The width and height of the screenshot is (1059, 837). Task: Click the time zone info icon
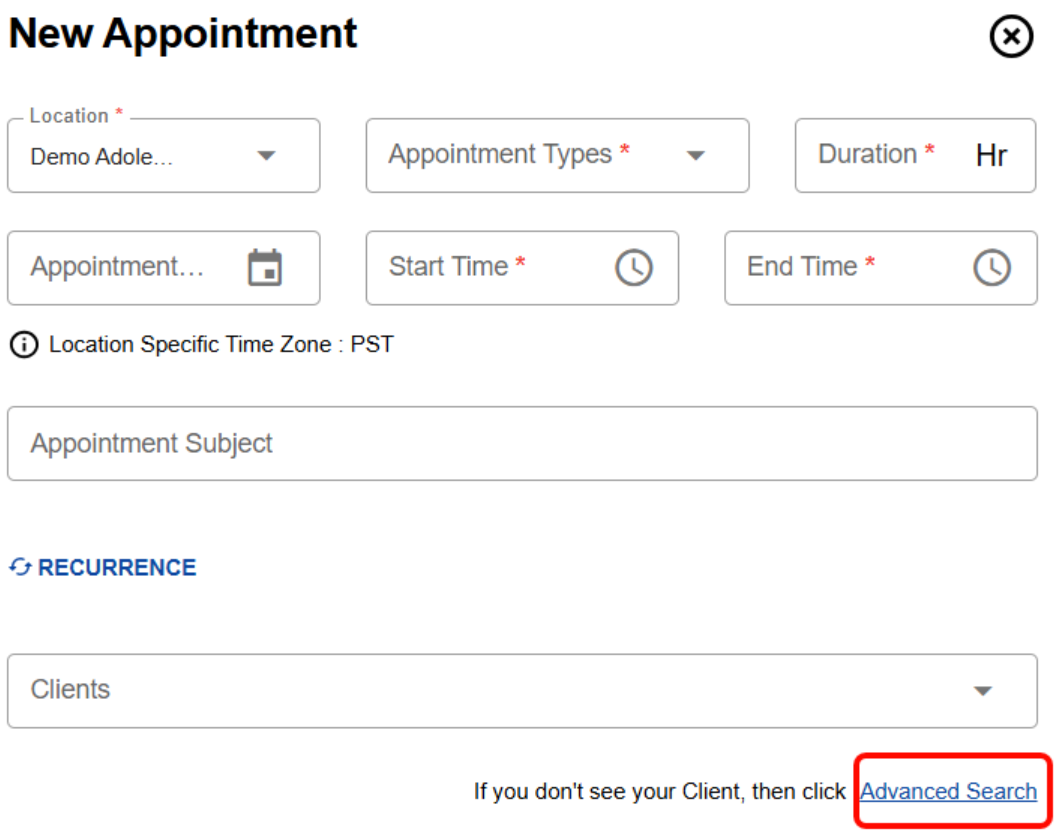coord(22,345)
